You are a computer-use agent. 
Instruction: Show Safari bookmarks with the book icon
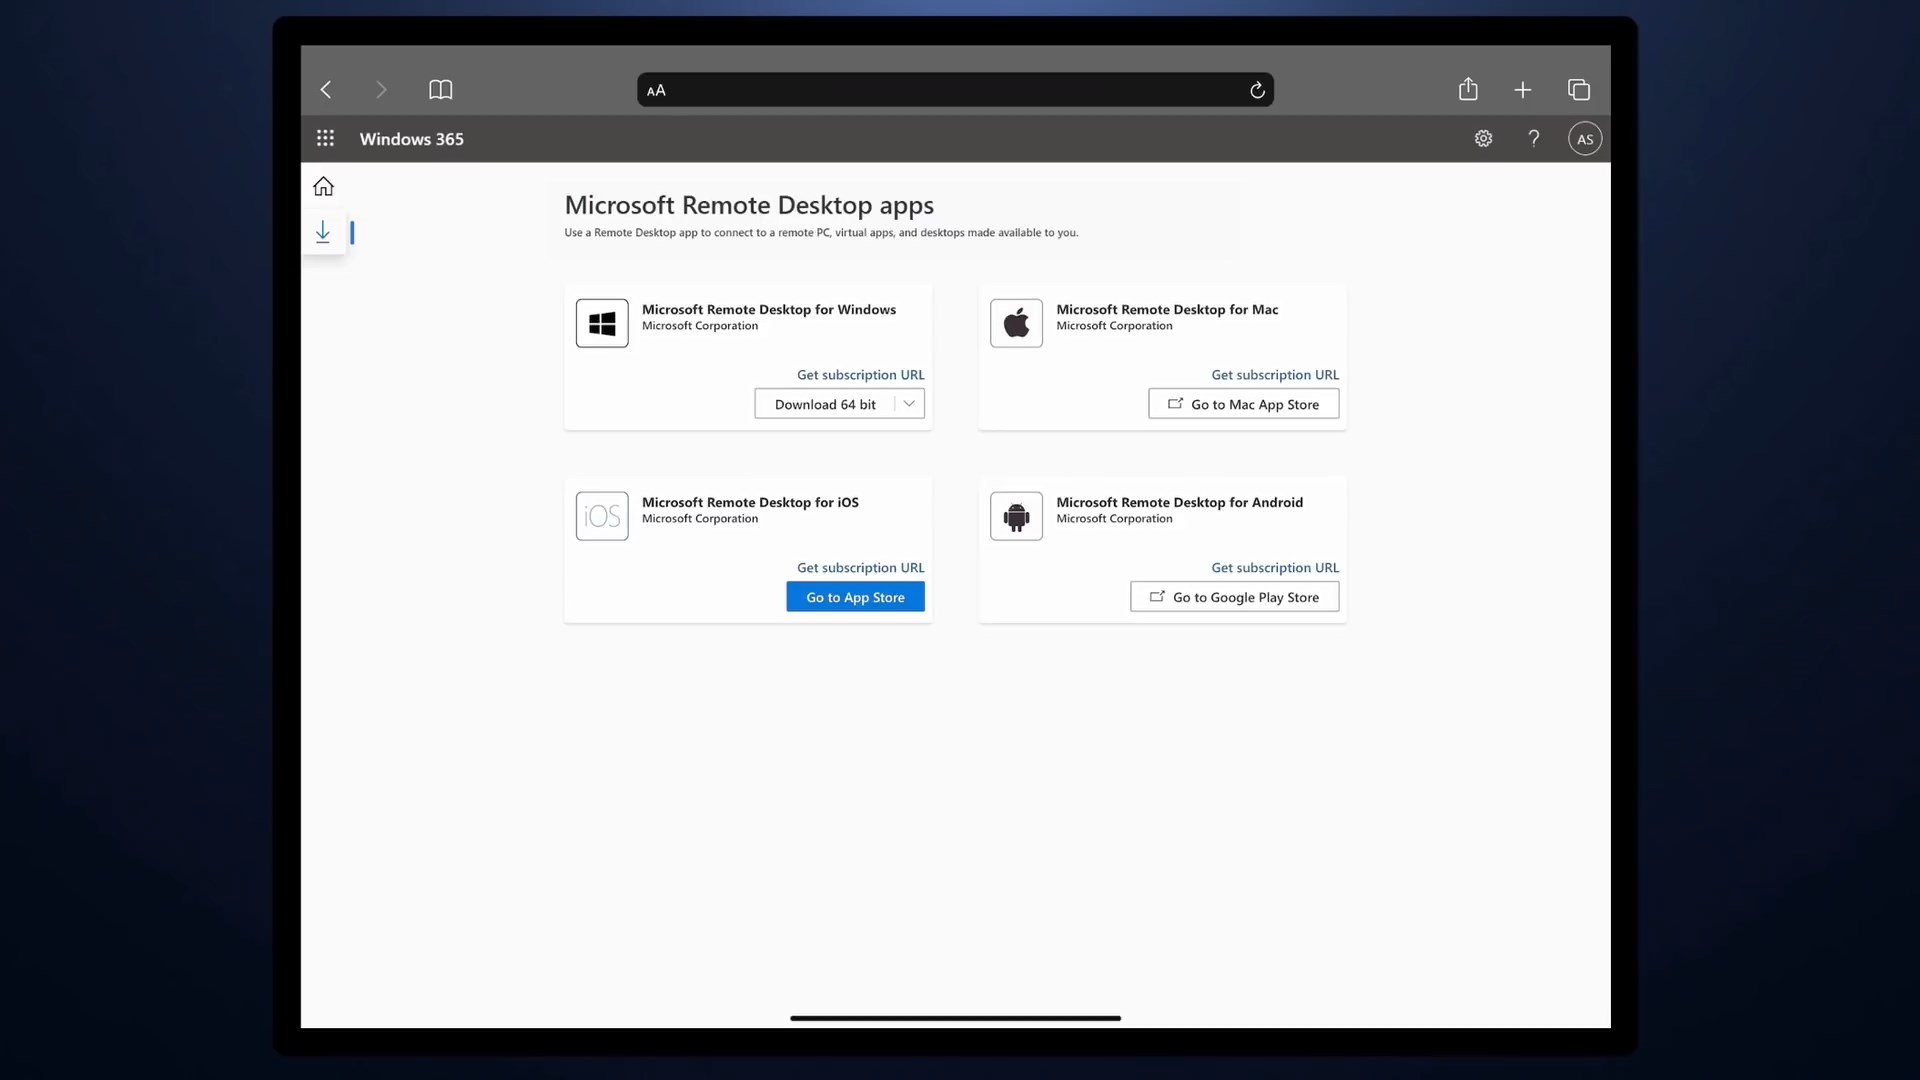pos(440,89)
